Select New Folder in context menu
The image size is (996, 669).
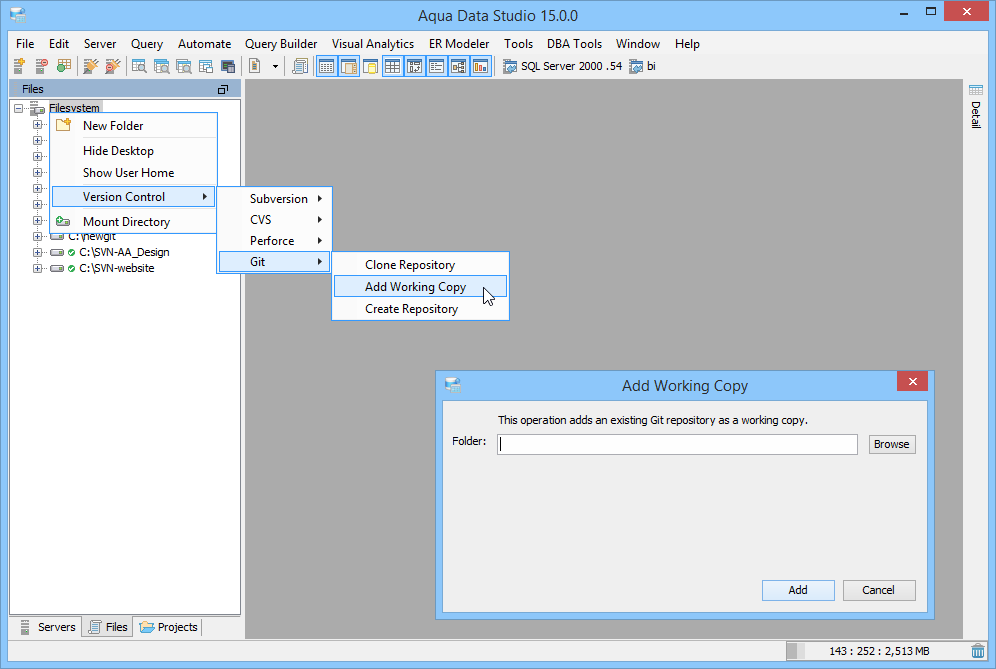pos(133,126)
